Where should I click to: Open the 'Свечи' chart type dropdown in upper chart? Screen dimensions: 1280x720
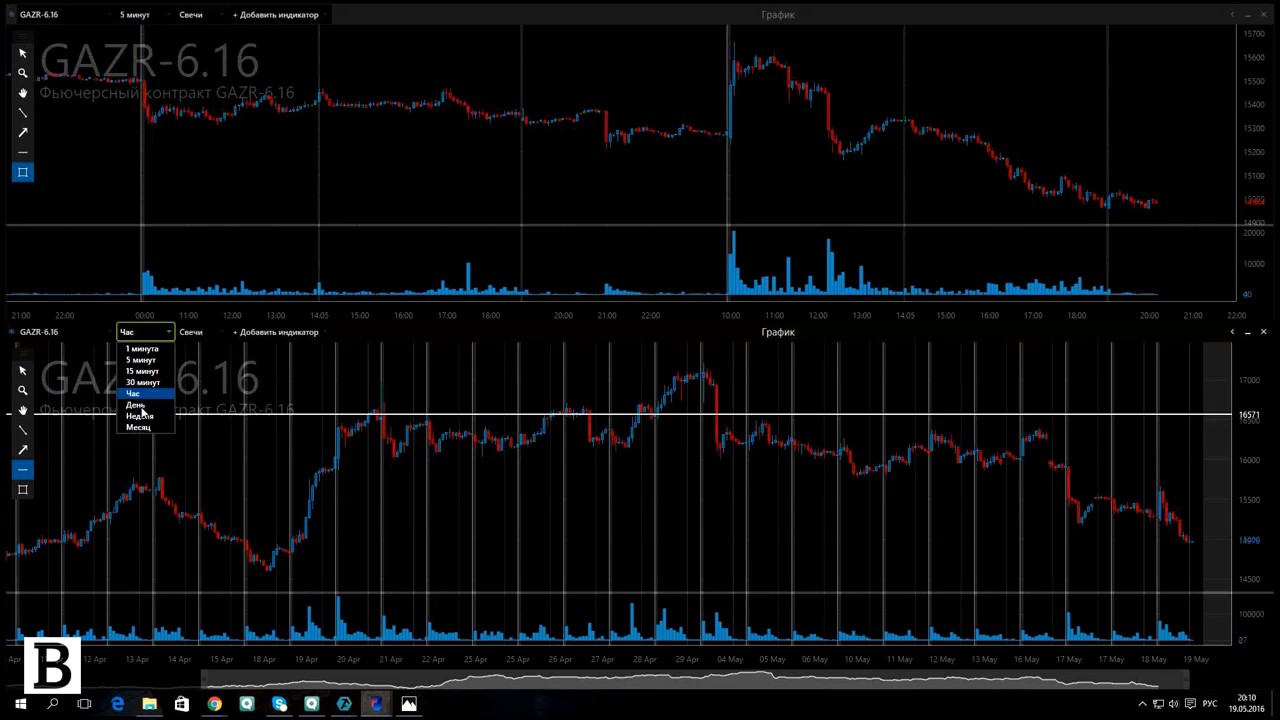(201, 15)
